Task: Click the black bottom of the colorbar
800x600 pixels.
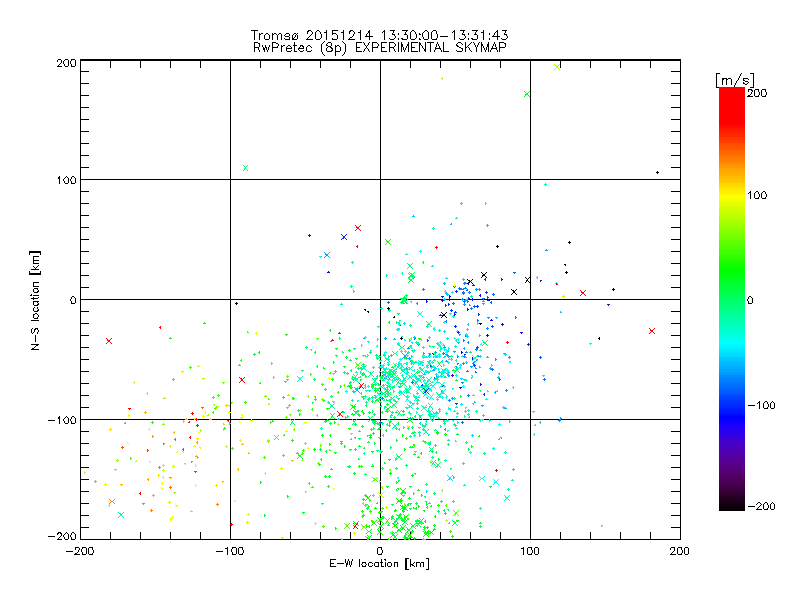Action: pos(732,503)
